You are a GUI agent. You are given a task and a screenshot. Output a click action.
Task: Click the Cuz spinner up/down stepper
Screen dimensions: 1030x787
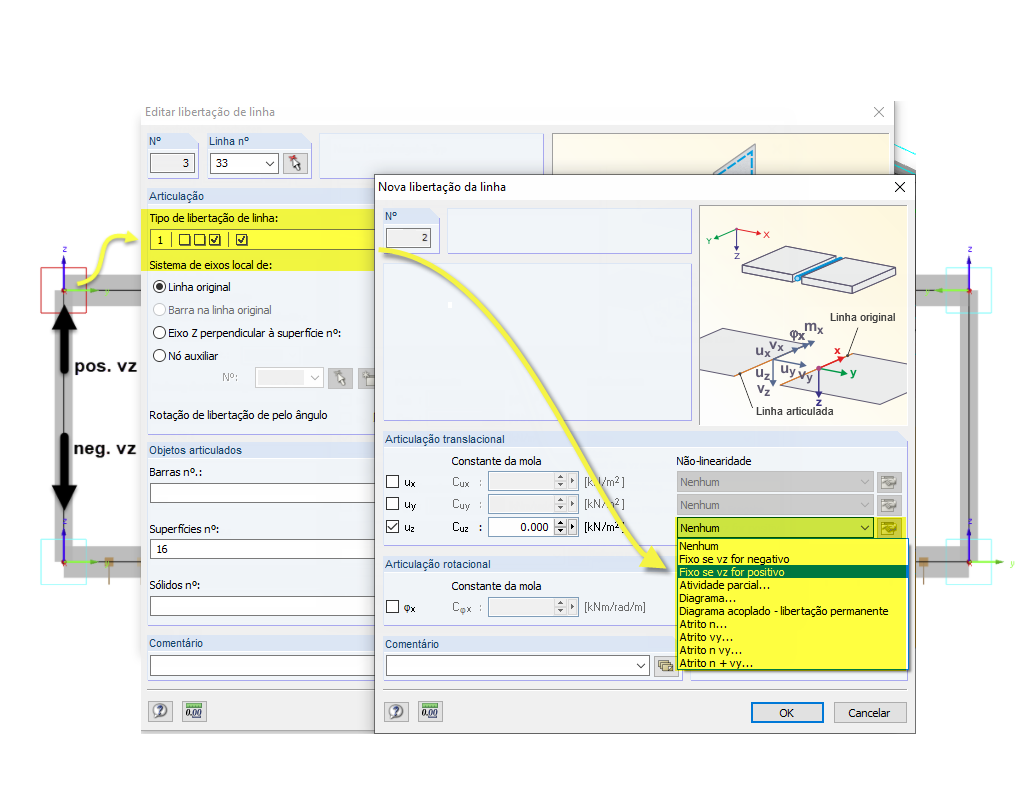[560, 527]
